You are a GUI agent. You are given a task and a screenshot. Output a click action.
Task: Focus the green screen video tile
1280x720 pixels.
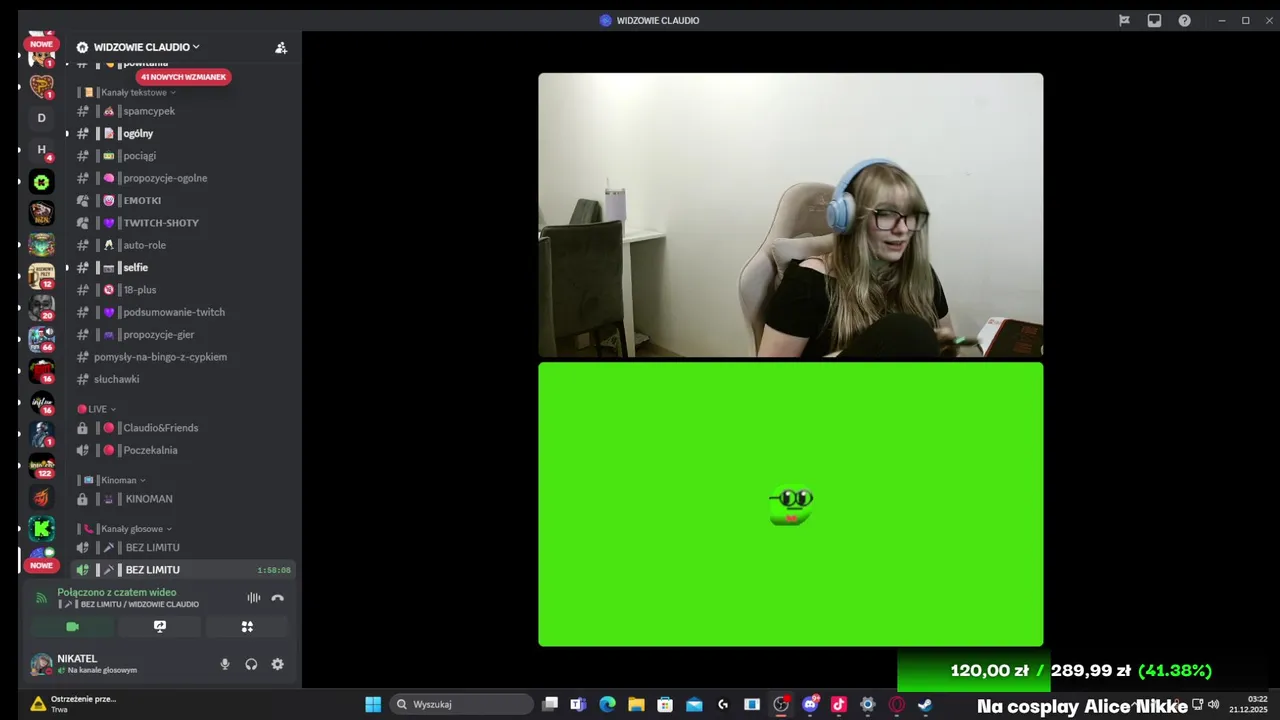coord(790,504)
